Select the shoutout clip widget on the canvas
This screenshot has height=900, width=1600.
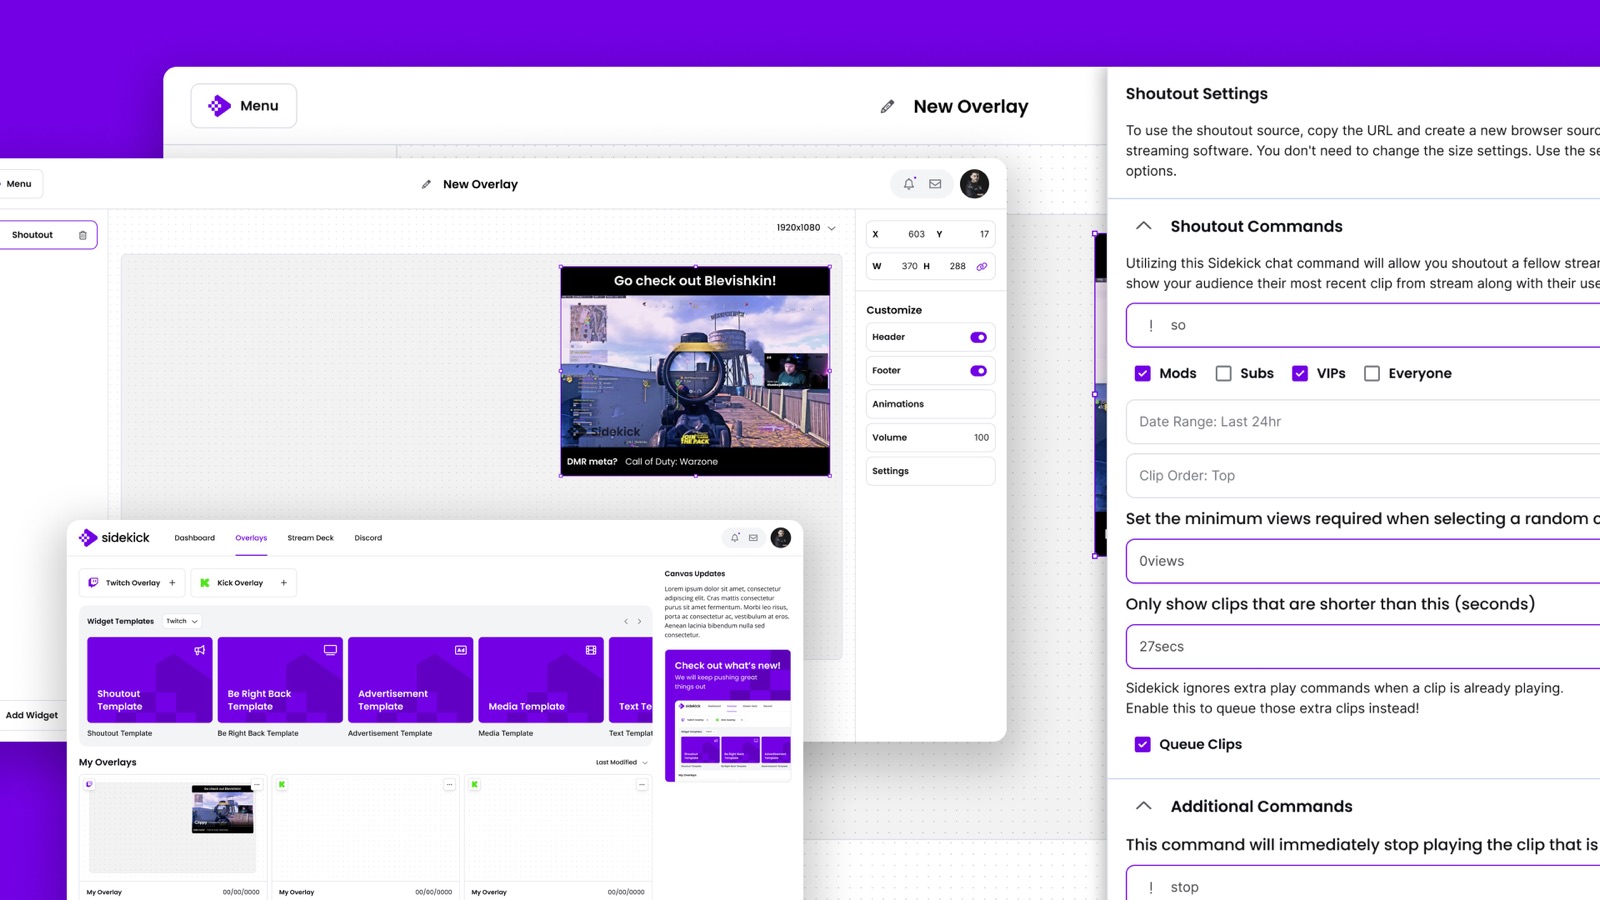coord(695,371)
